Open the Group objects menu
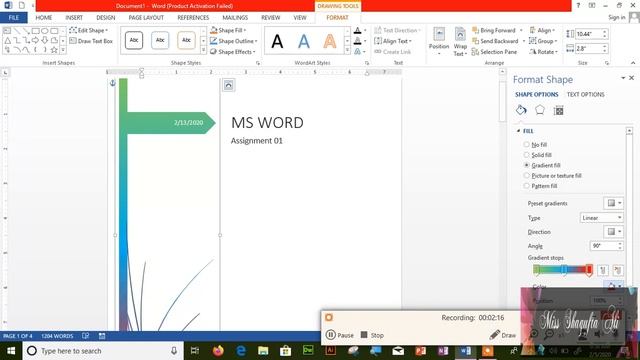This screenshot has width=640, height=360. point(543,41)
